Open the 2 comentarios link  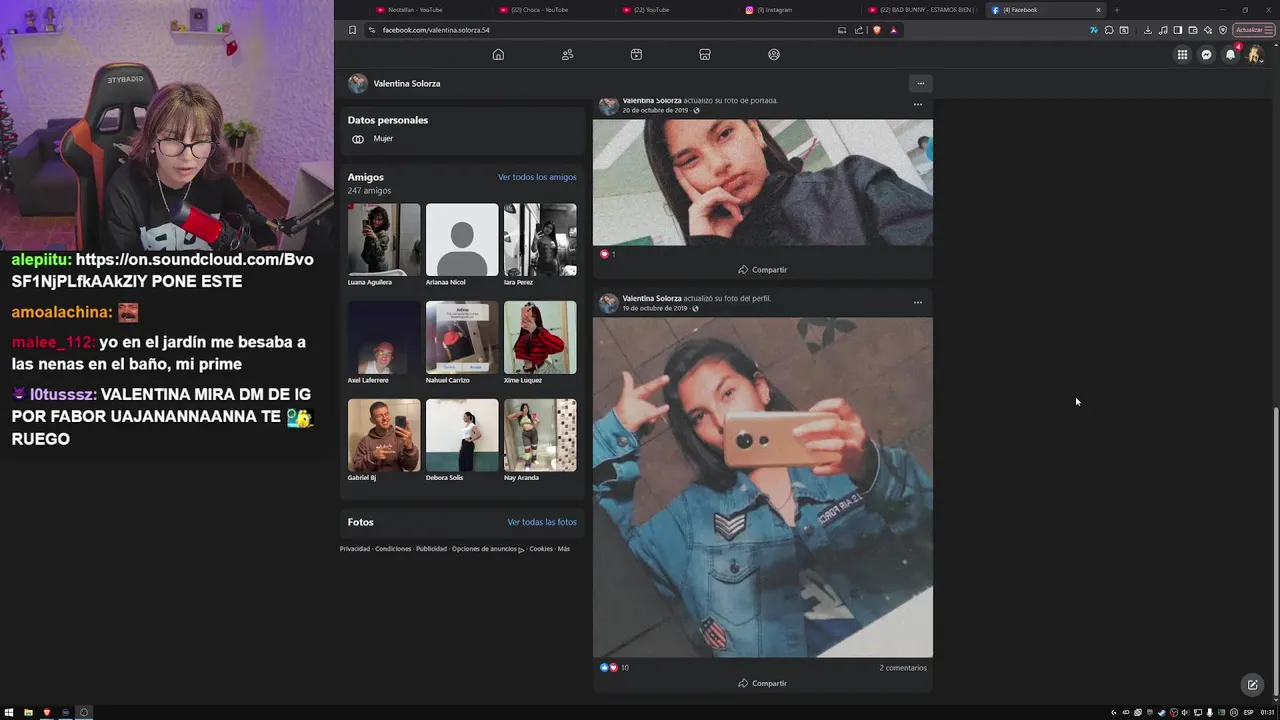(903, 667)
